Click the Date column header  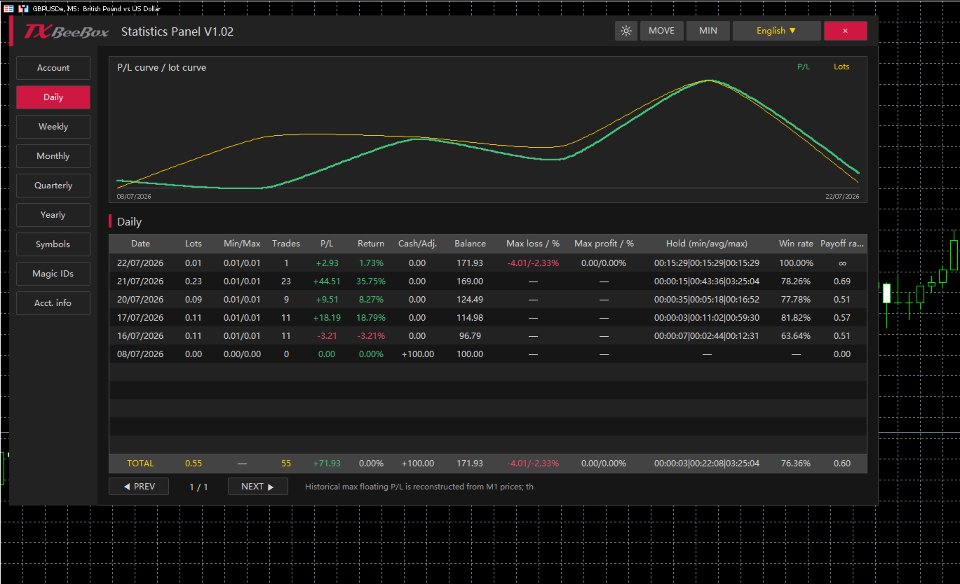140,244
